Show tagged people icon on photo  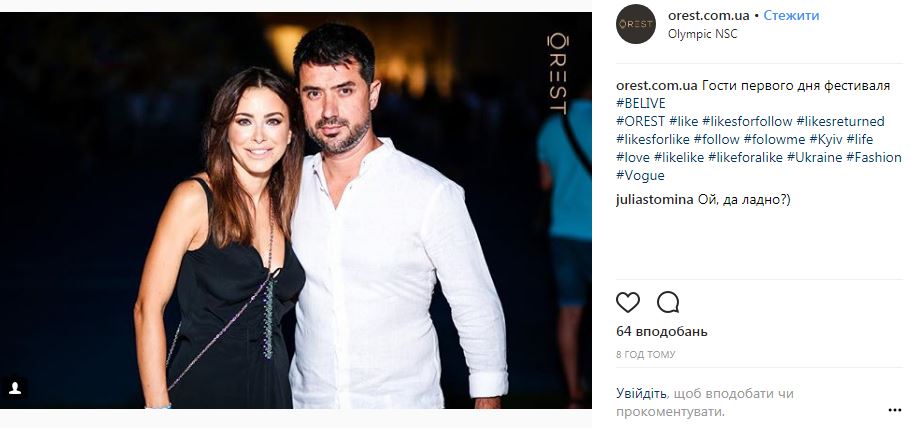(15, 389)
